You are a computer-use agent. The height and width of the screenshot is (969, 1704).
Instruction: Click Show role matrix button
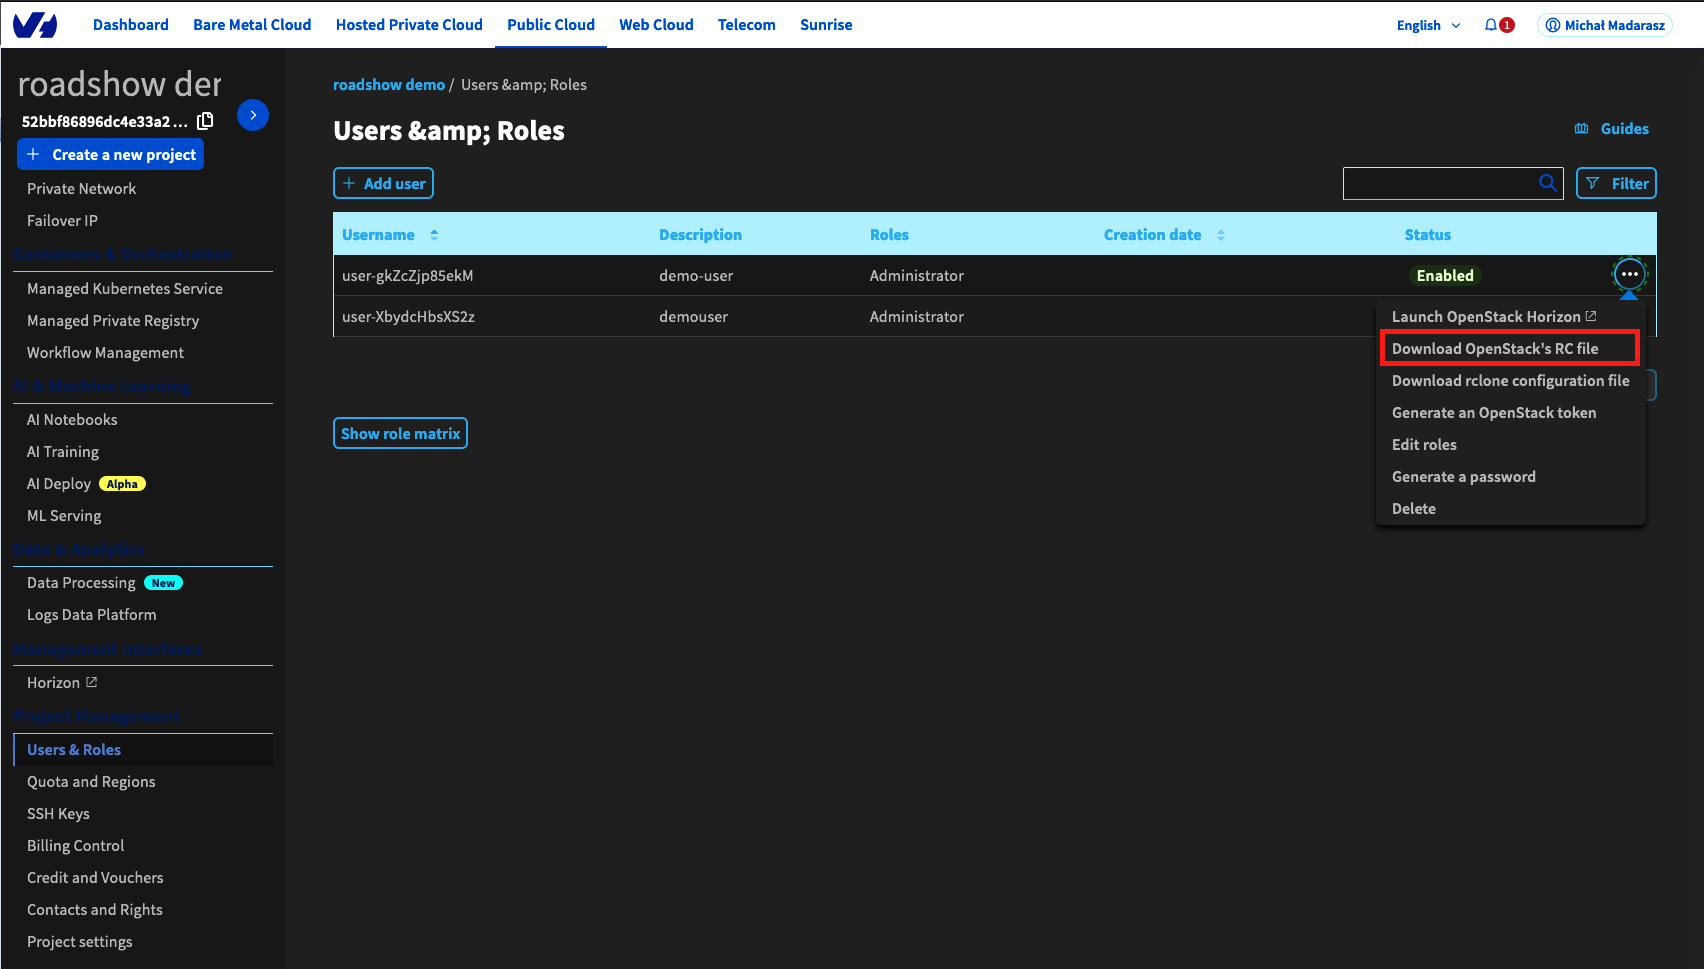400,433
